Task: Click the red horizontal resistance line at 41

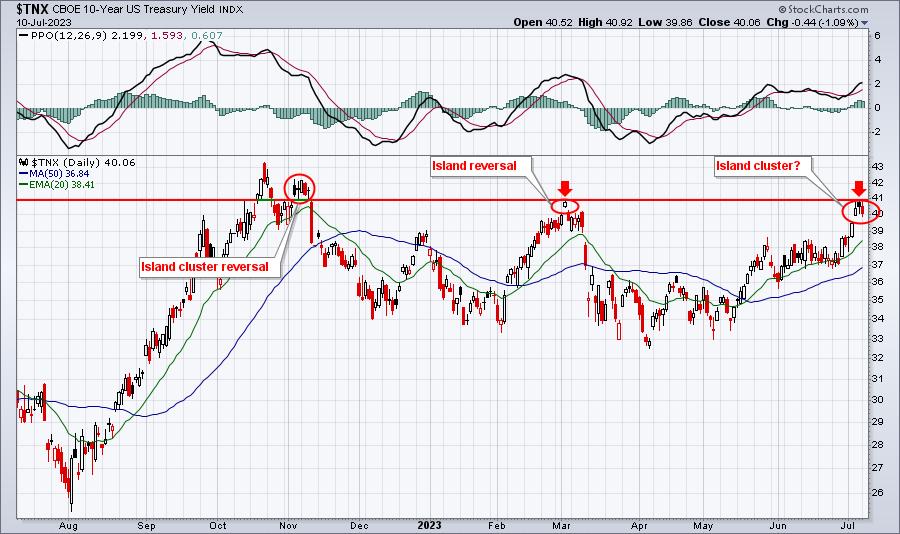Action: tap(441, 200)
